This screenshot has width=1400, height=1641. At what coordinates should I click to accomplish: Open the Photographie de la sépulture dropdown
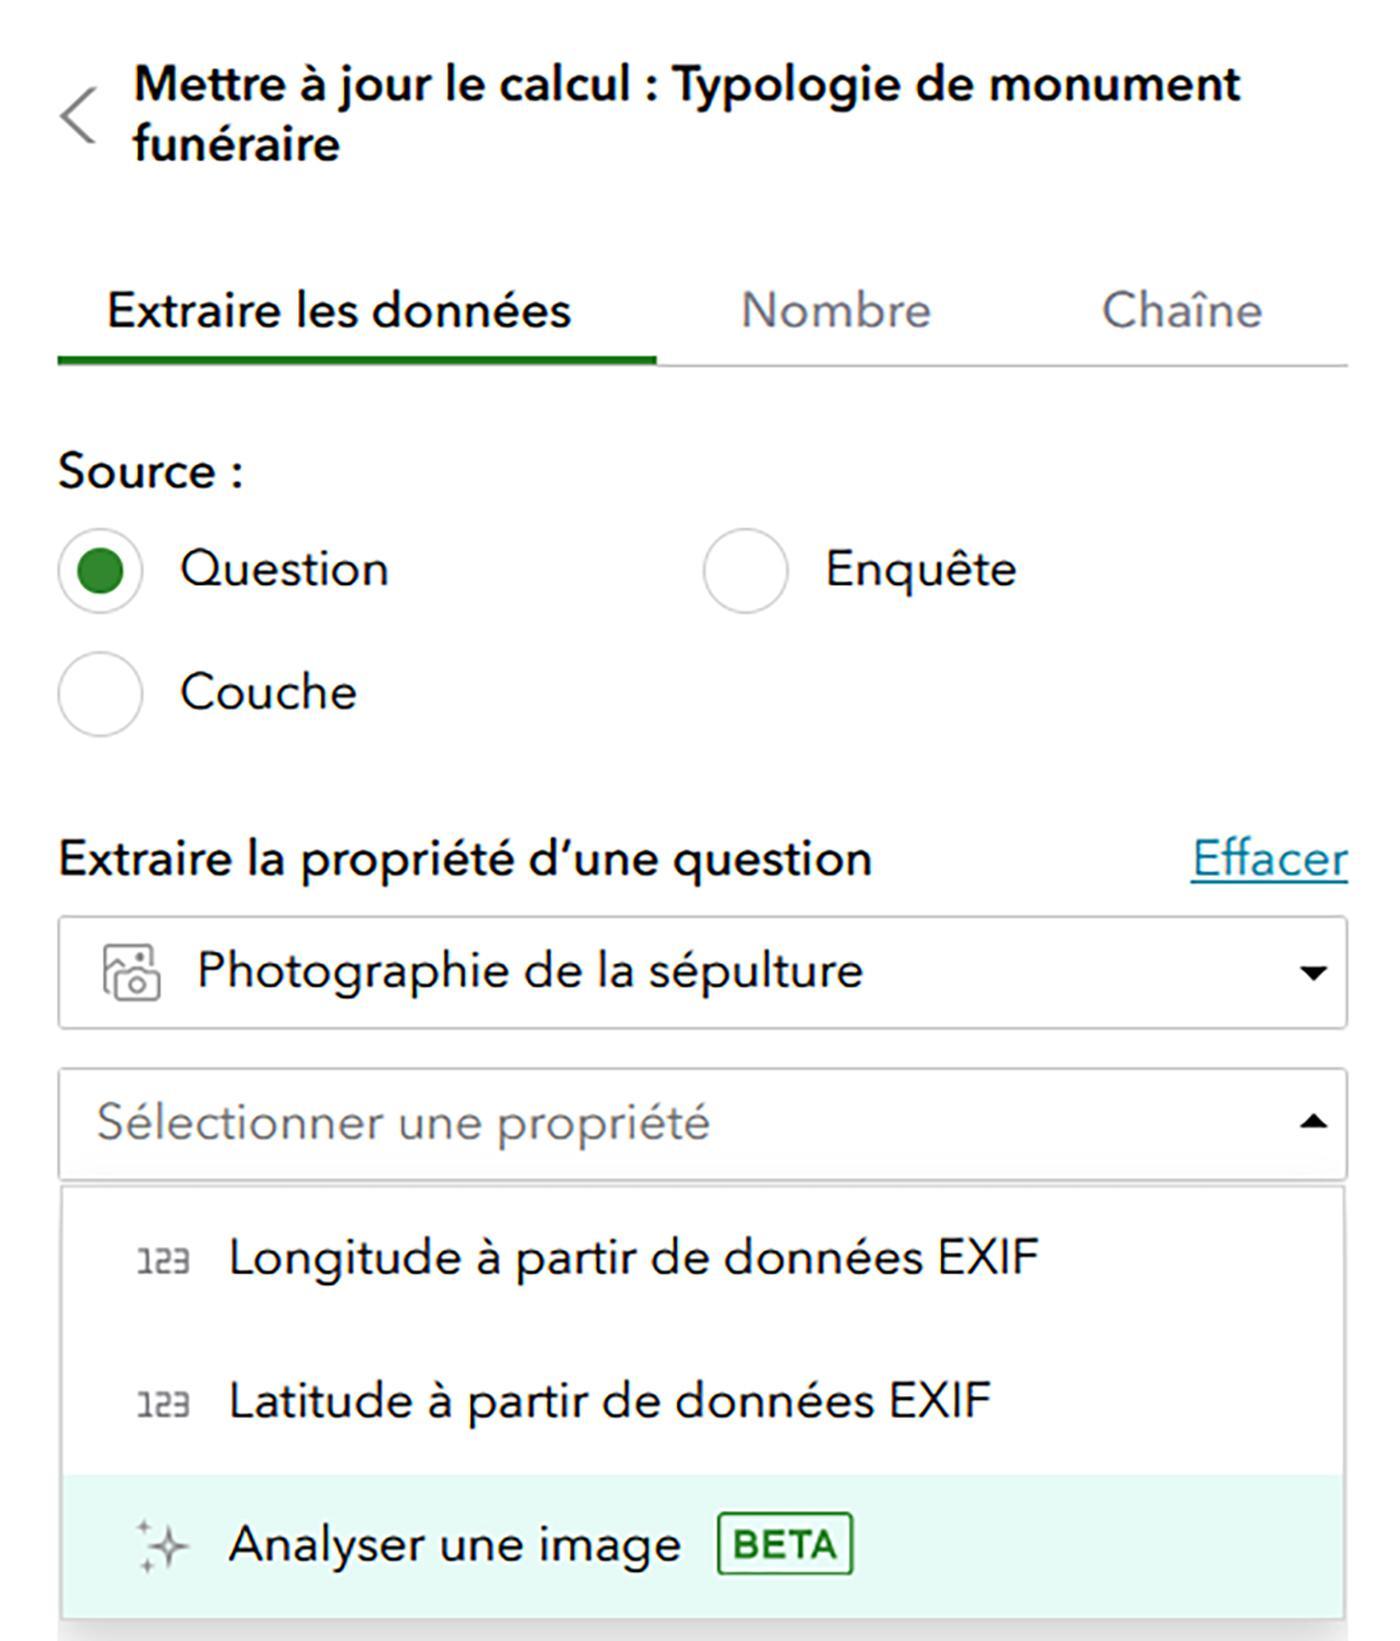coord(702,972)
